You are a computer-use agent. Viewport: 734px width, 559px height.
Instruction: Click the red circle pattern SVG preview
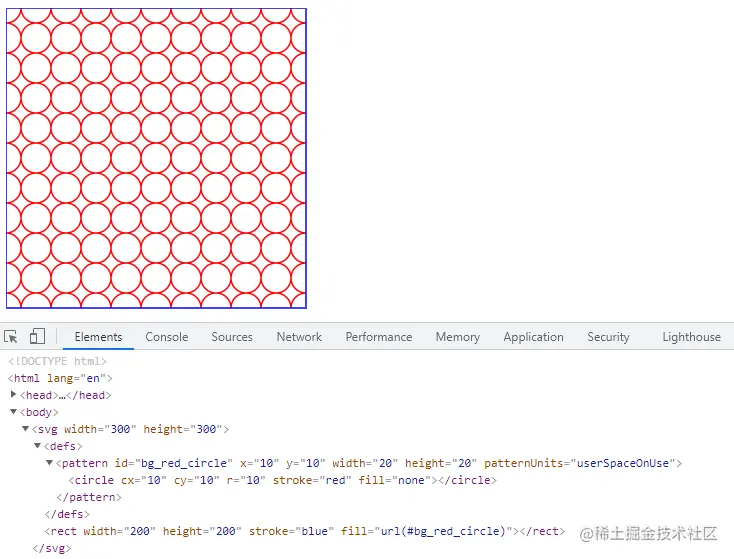click(156, 158)
